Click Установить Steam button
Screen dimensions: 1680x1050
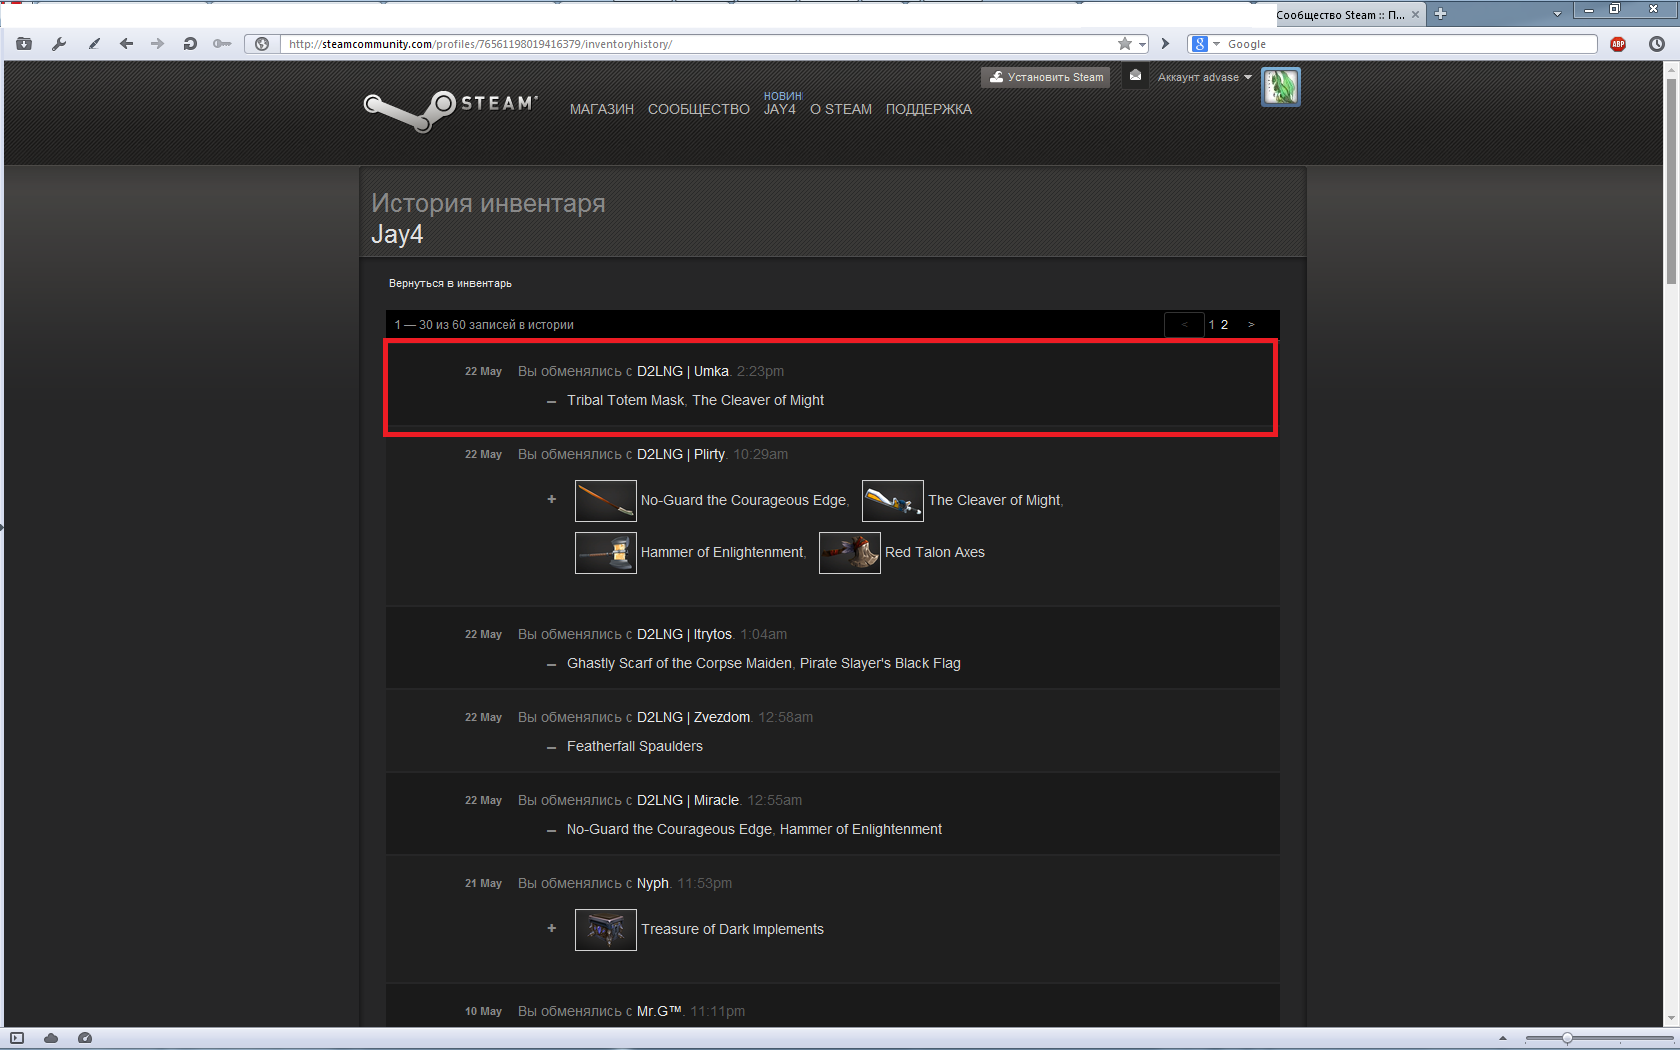point(1046,77)
